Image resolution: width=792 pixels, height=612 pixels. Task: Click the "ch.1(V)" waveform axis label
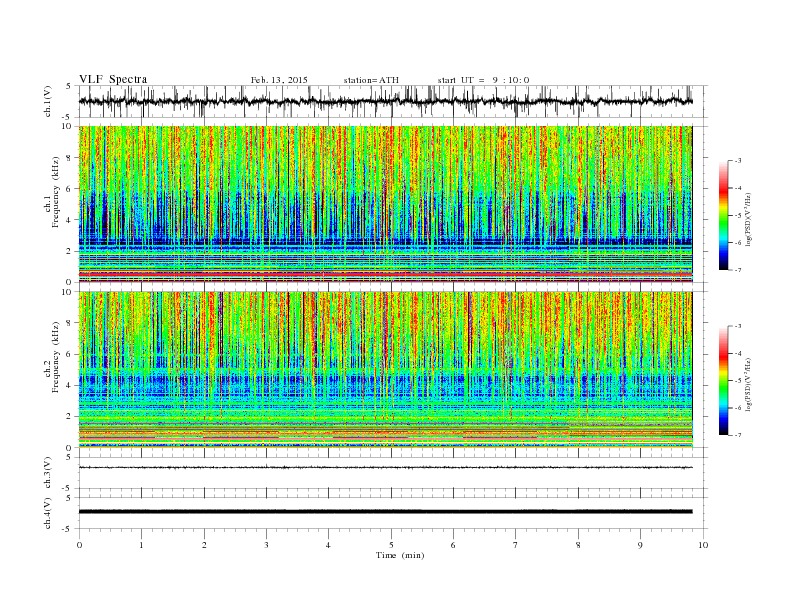(48, 101)
